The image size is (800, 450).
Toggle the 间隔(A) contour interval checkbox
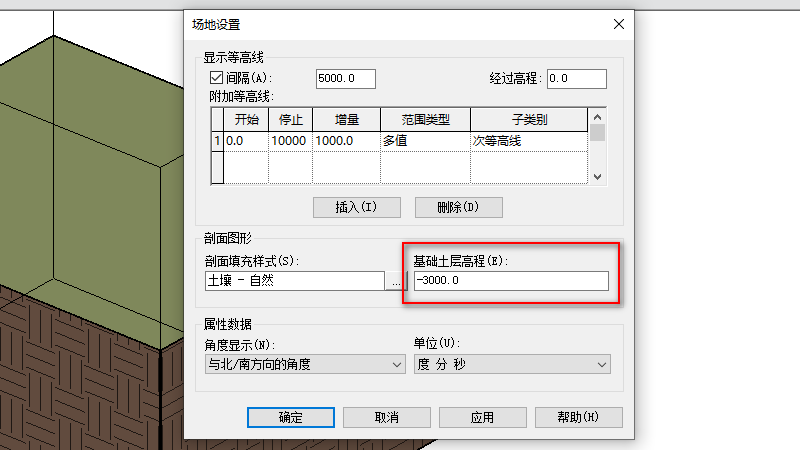[x=216, y=78]
